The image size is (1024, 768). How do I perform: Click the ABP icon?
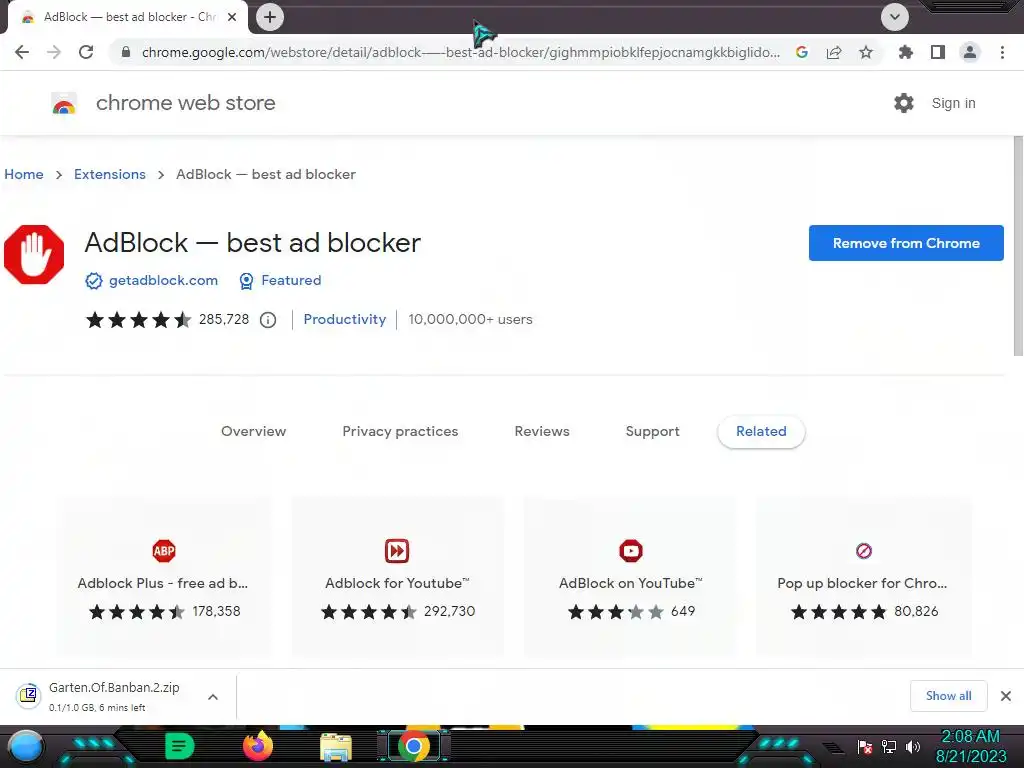click(164, 551)
